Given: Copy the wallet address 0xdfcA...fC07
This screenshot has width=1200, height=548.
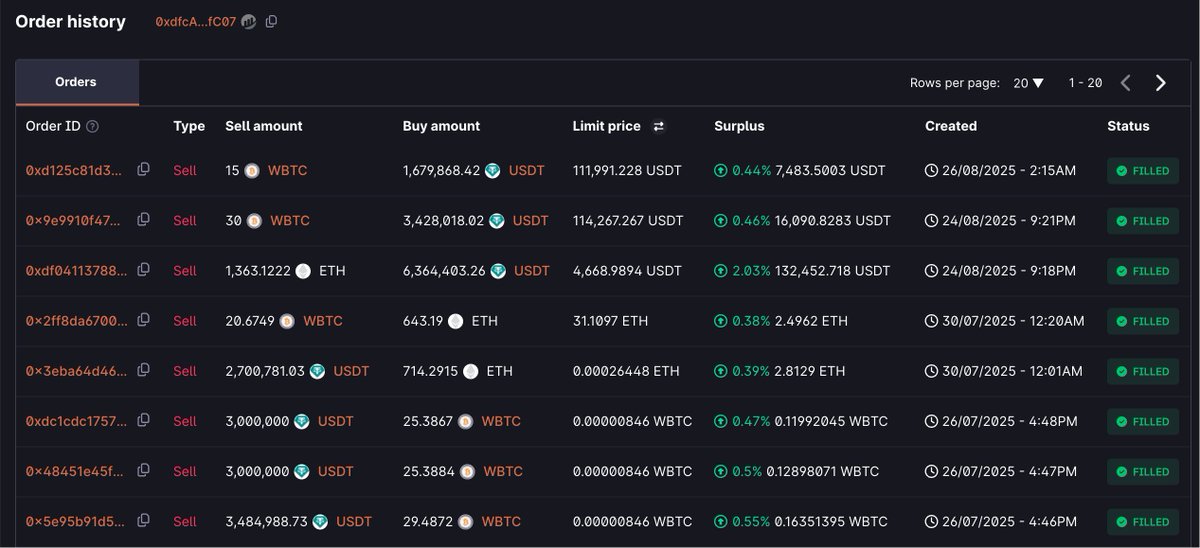Looking at the screenshot, I should click(272, 22).
